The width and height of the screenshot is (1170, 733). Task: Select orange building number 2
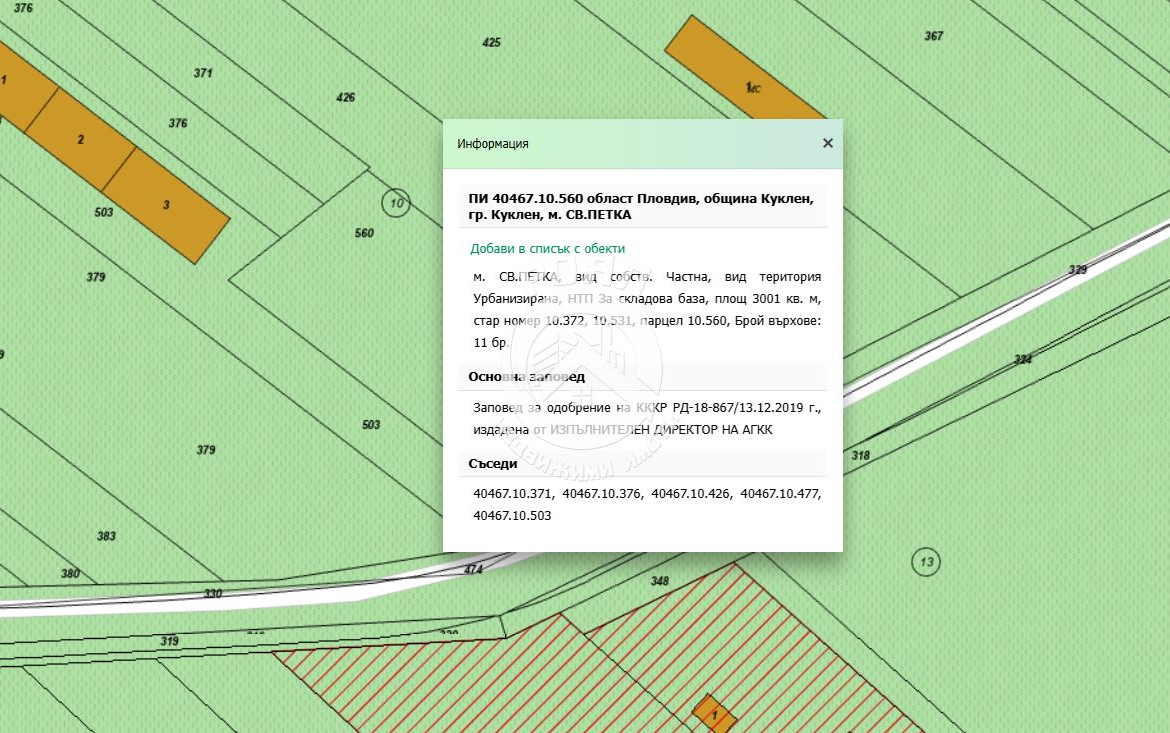(x=80, y=139)
